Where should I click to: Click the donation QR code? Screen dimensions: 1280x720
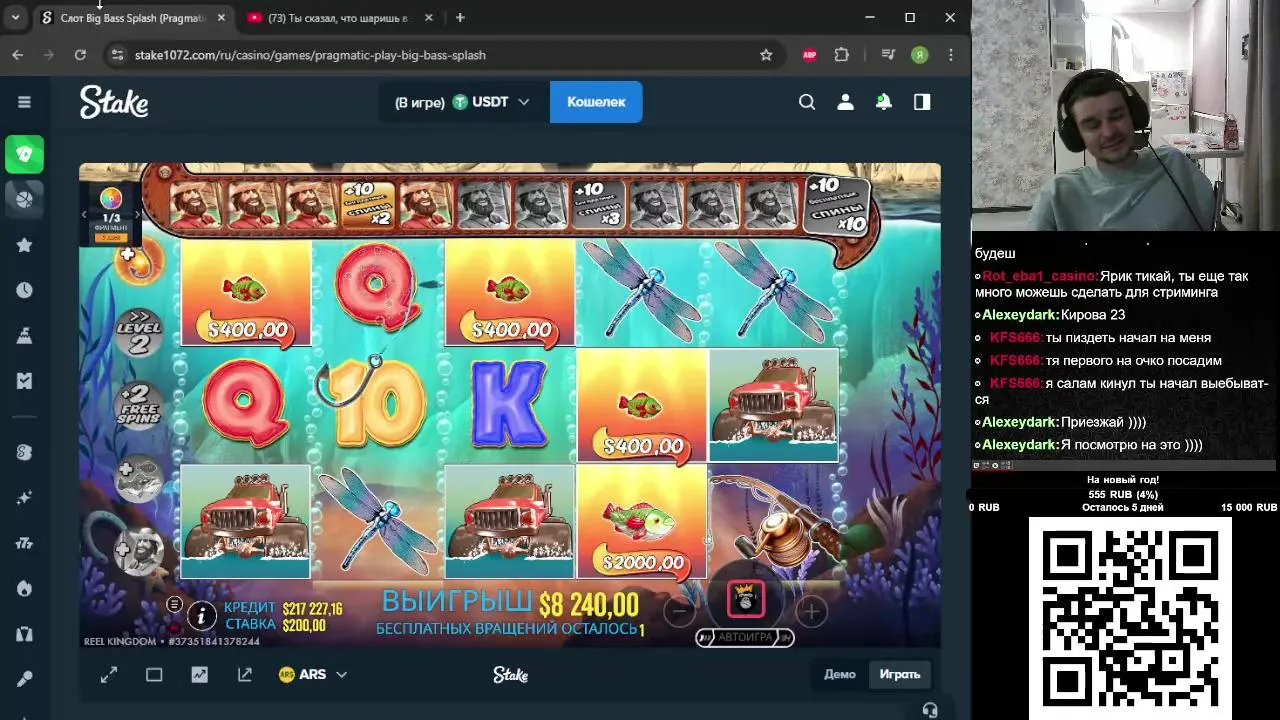coord(1130,618)
